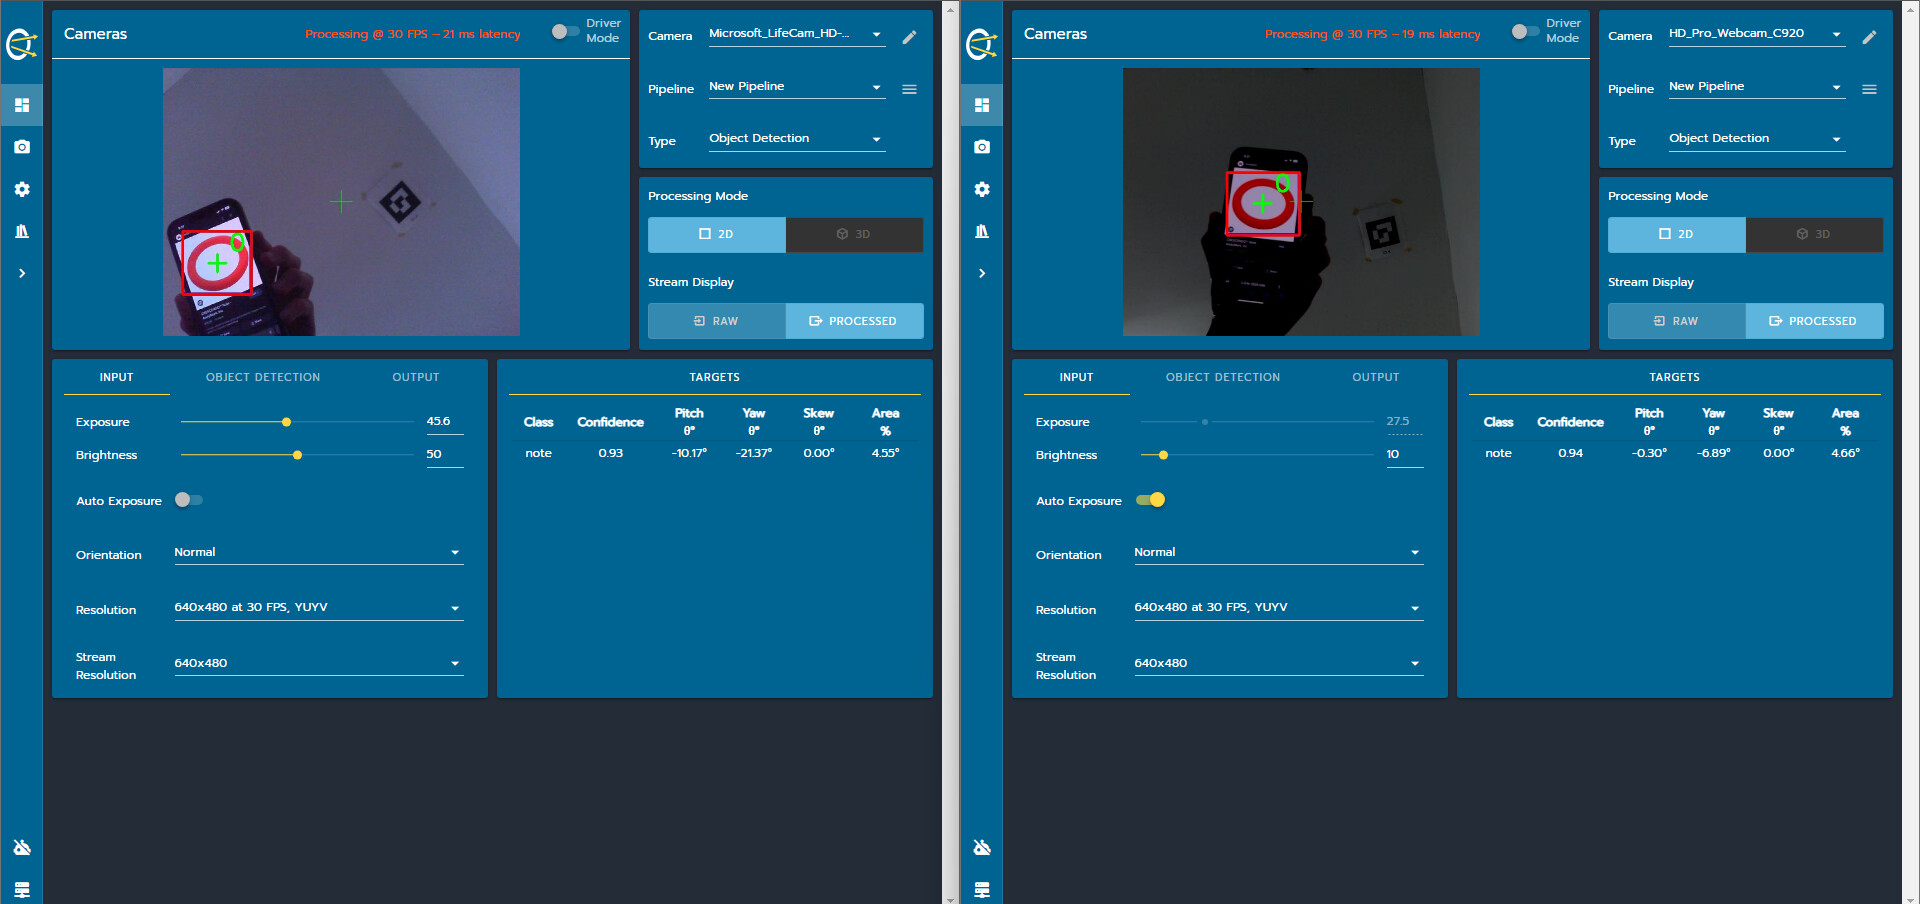Click the 0.93 confidence value in targets table
This screenshot has width=1920, height=904.
click(x=610, y=453)
